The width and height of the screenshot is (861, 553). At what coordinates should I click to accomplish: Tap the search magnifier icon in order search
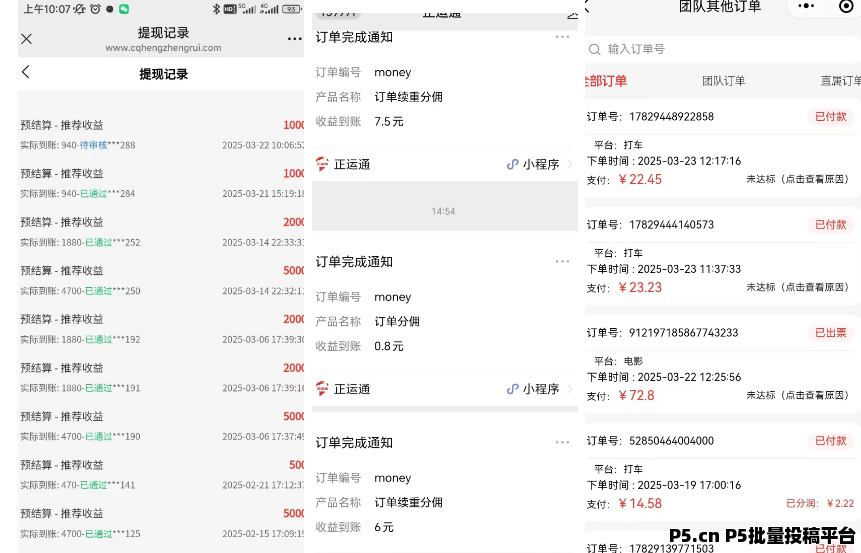point(594,49)
